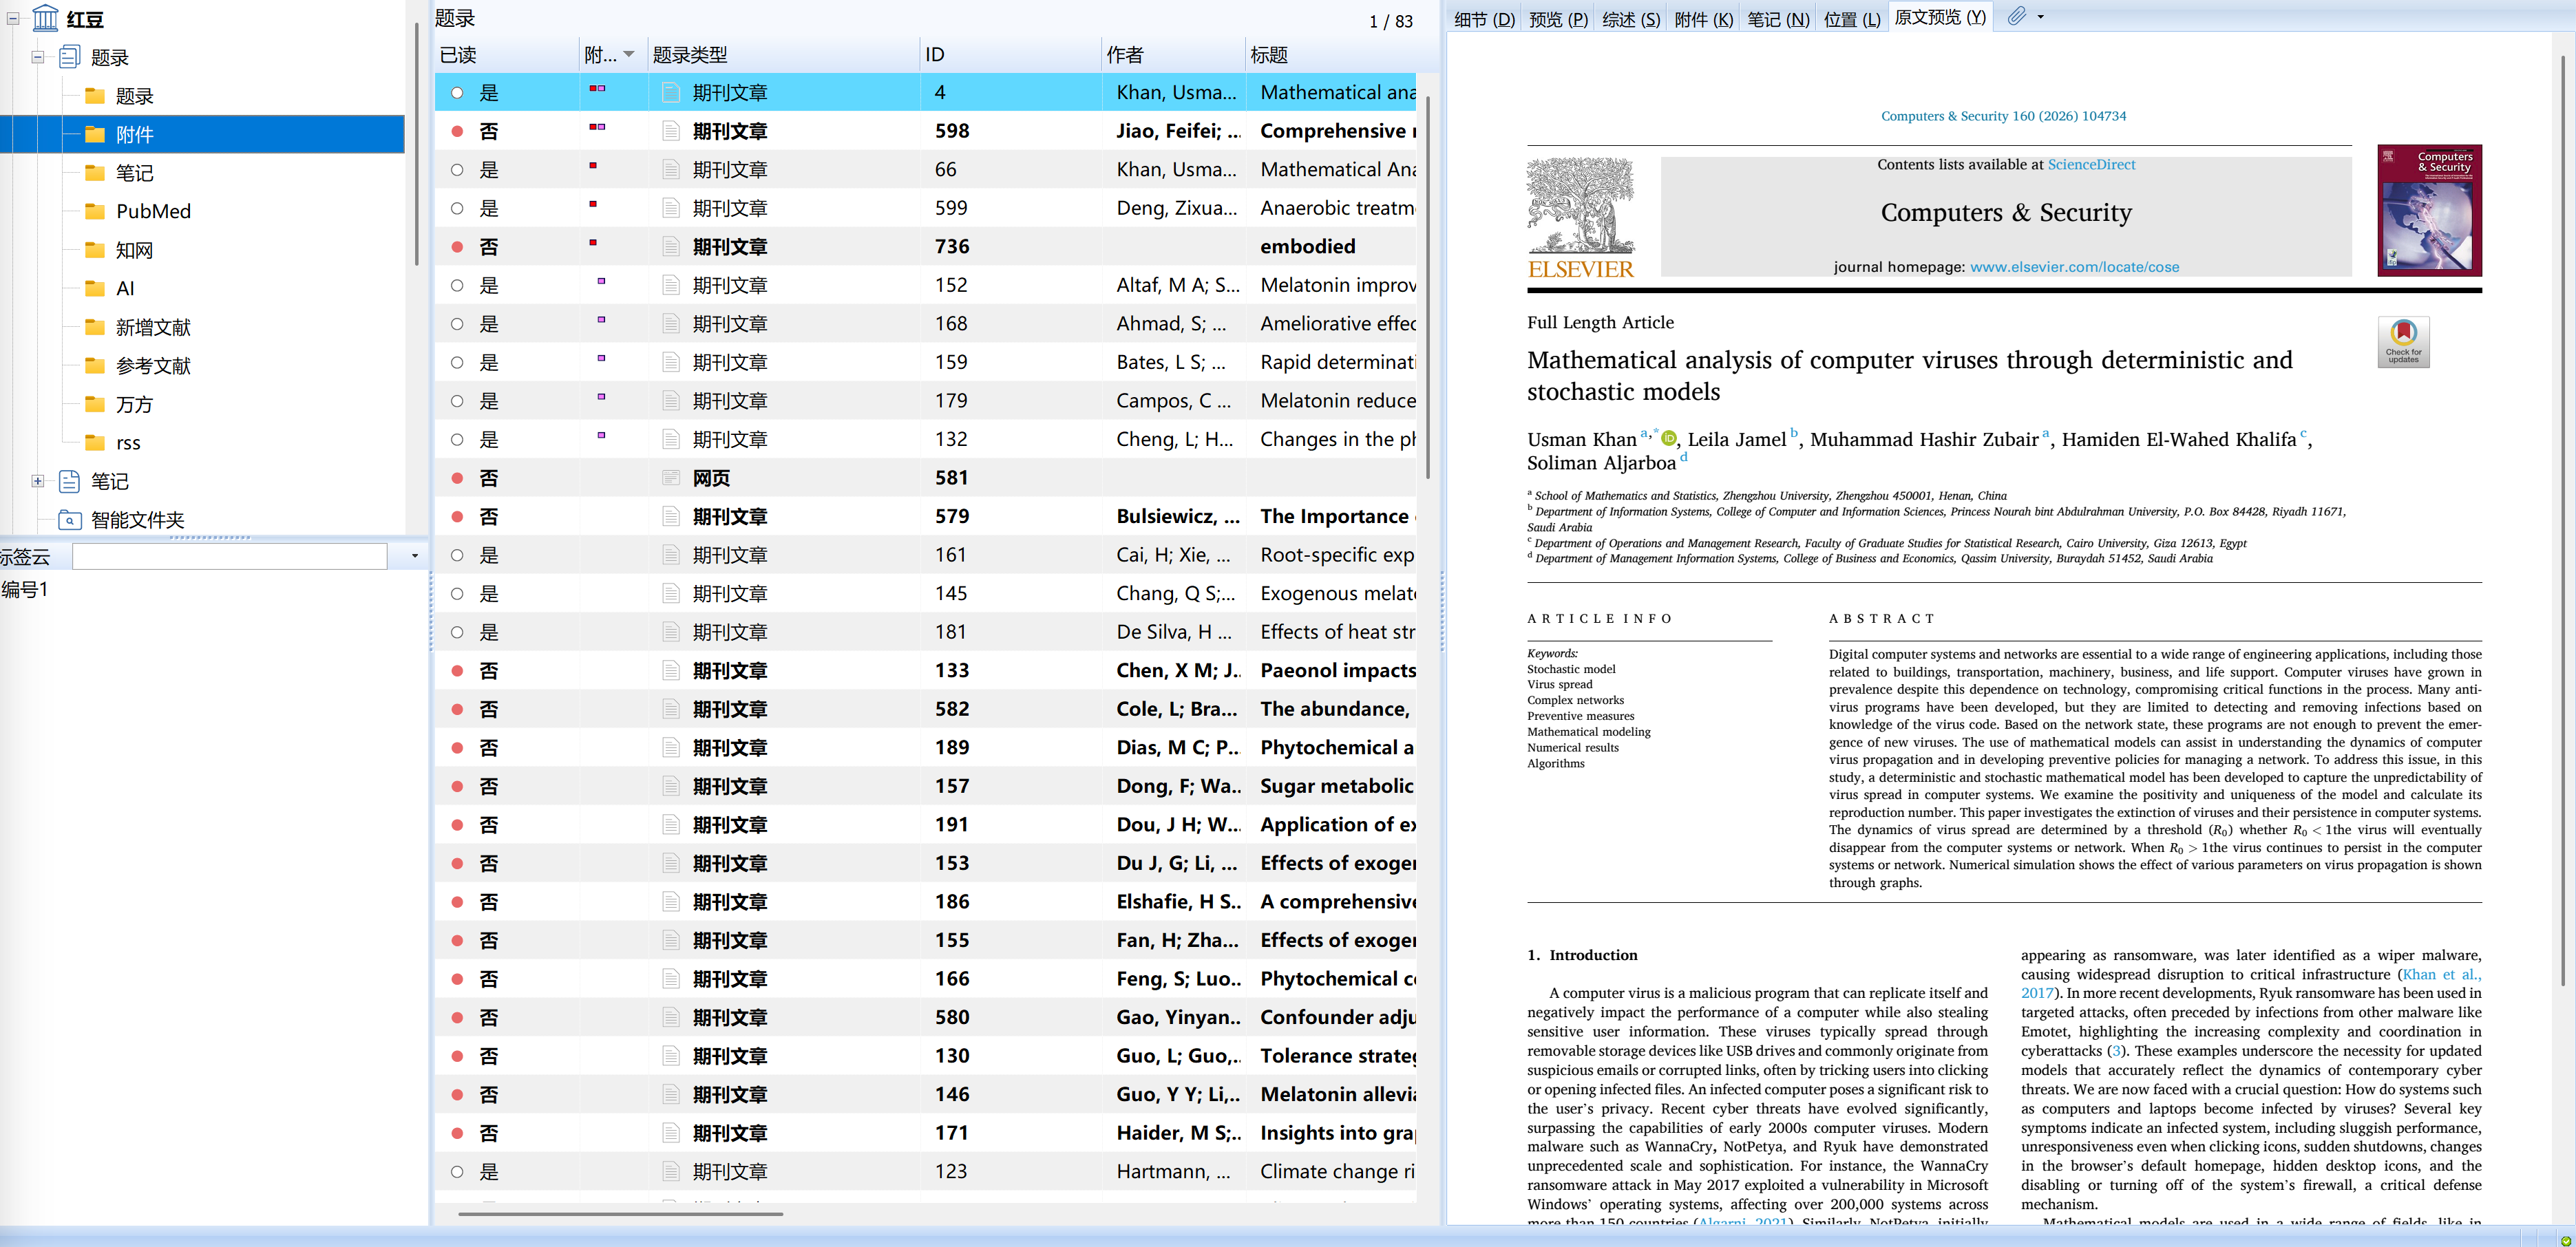This screenshot has height=1247, width=2576.
Task: Toggle read status of Bulsiewicz ID 579 row
Action: click(x=457, y=517)
